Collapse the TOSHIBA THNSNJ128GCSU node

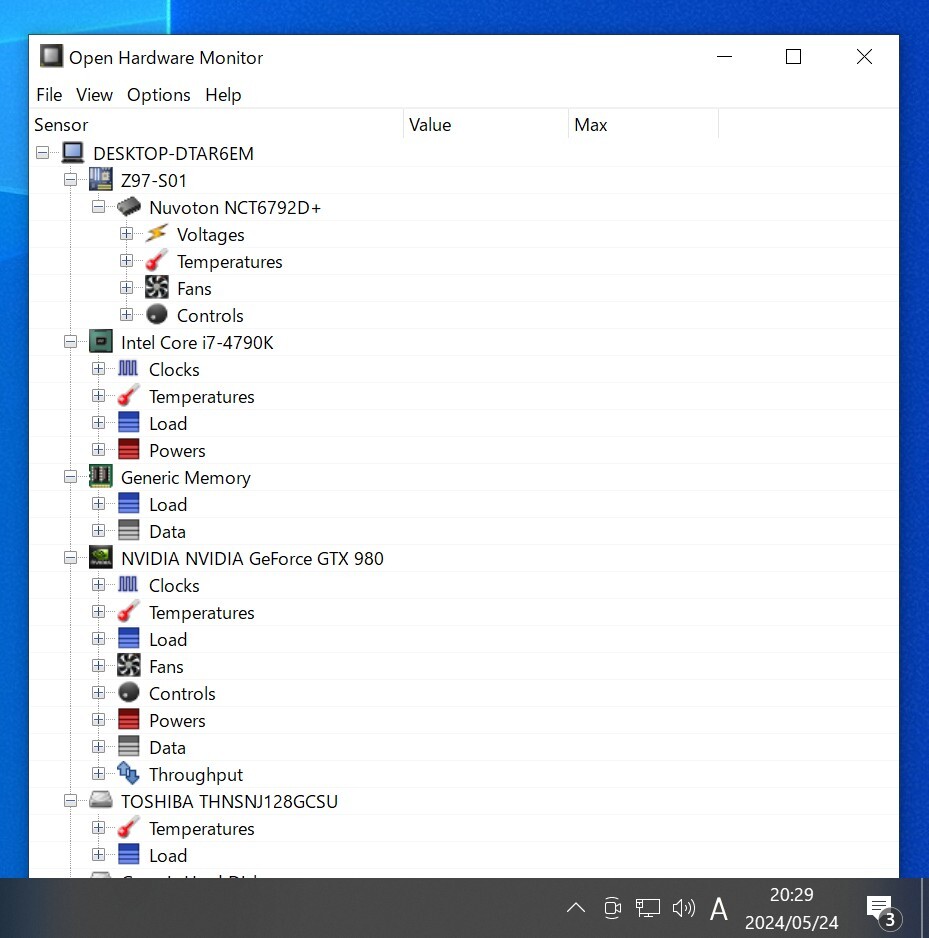point(71,800)
